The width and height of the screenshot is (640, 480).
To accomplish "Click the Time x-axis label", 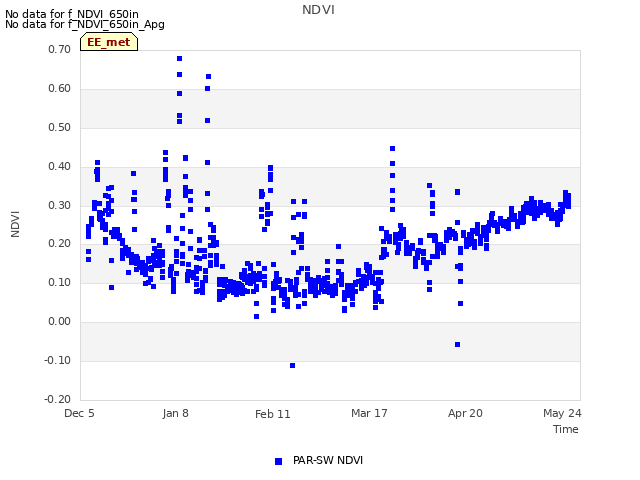I will [566, 429].
